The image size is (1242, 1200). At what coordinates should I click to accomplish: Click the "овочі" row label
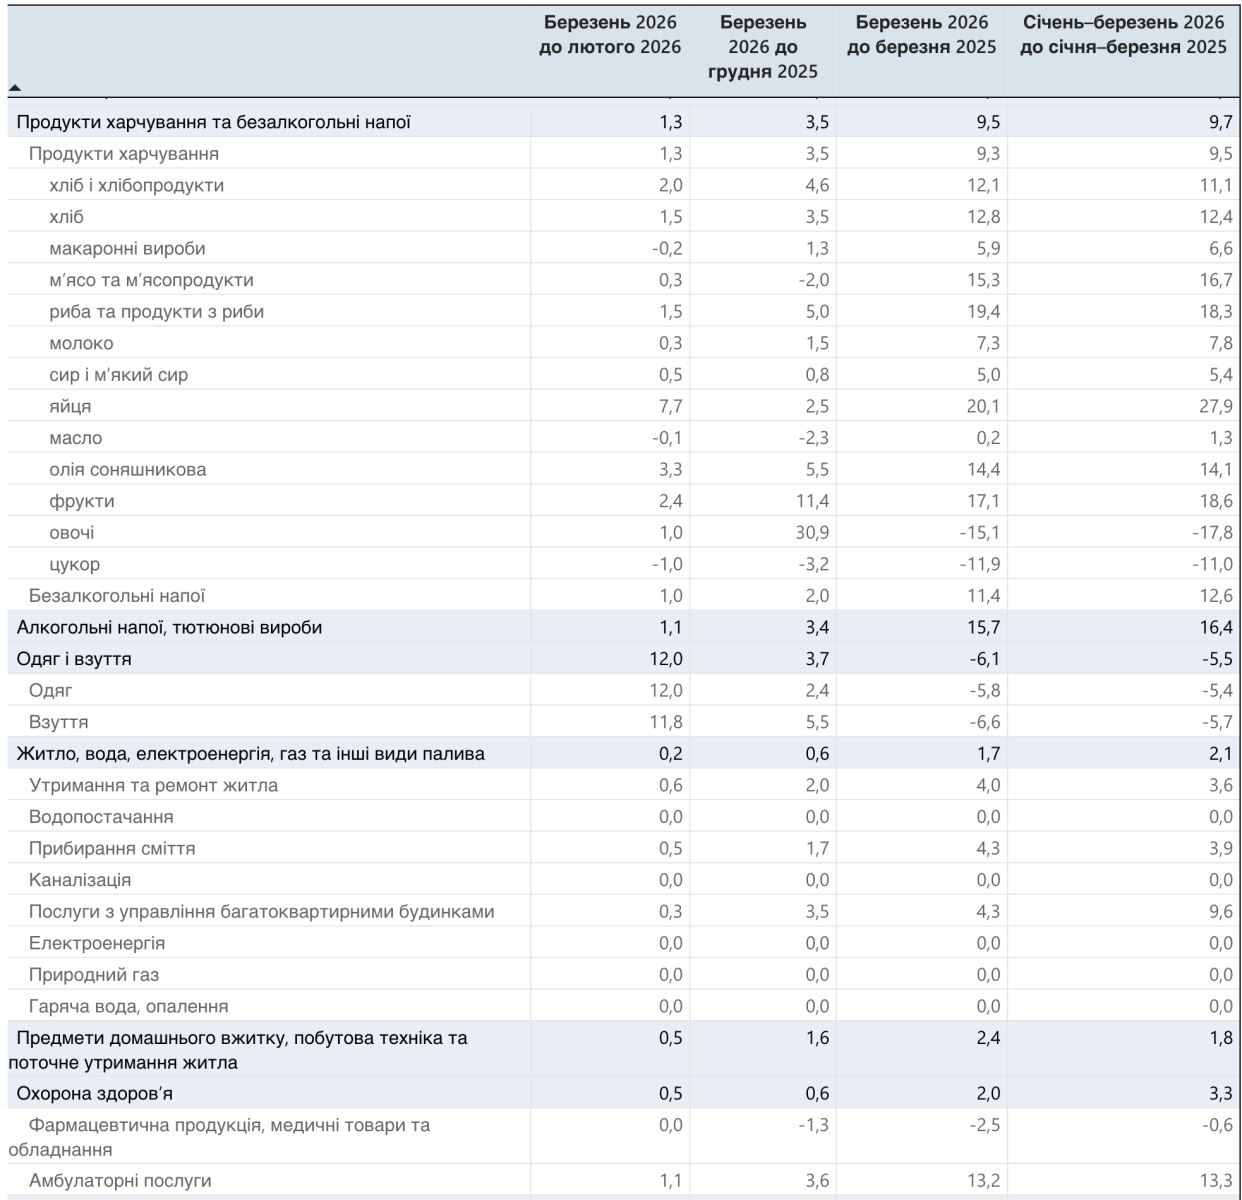(x=72, y=533)
